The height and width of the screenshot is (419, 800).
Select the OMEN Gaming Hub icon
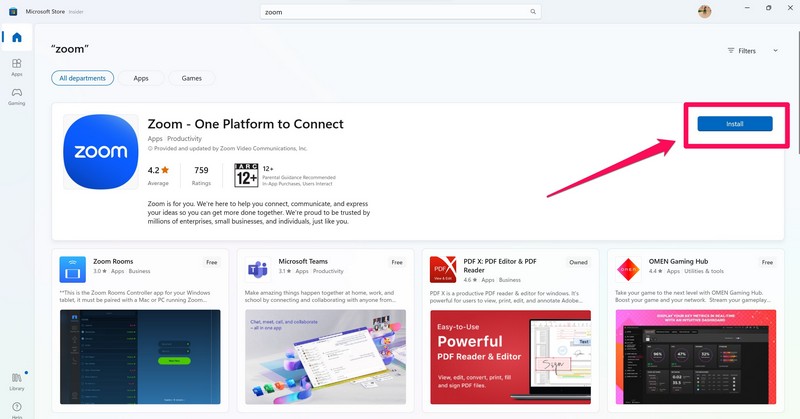click(x=630, y=270)
